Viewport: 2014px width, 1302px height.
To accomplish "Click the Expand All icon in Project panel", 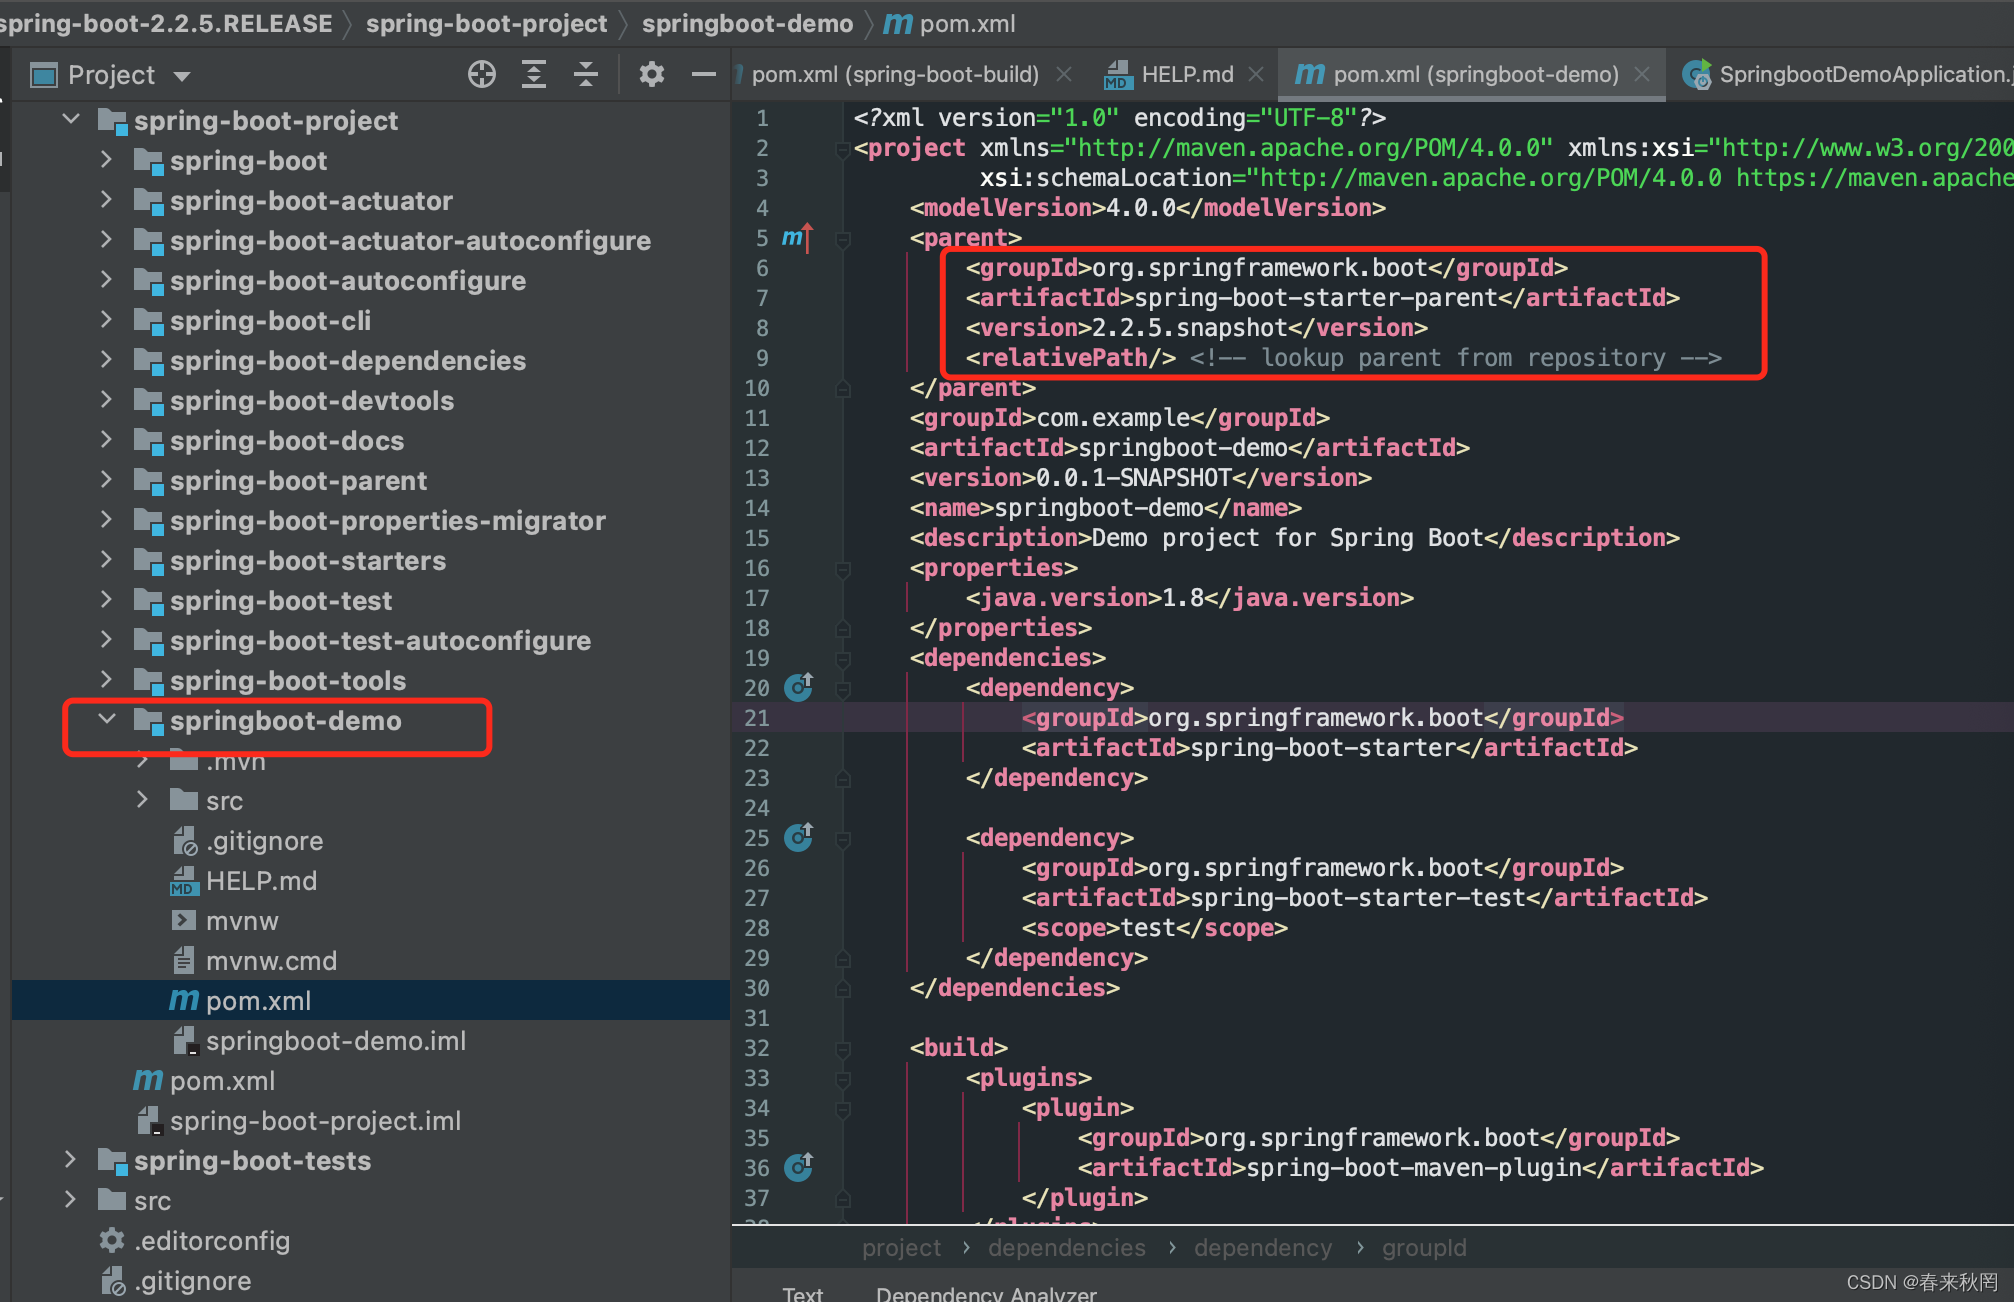I will (534, 75).
